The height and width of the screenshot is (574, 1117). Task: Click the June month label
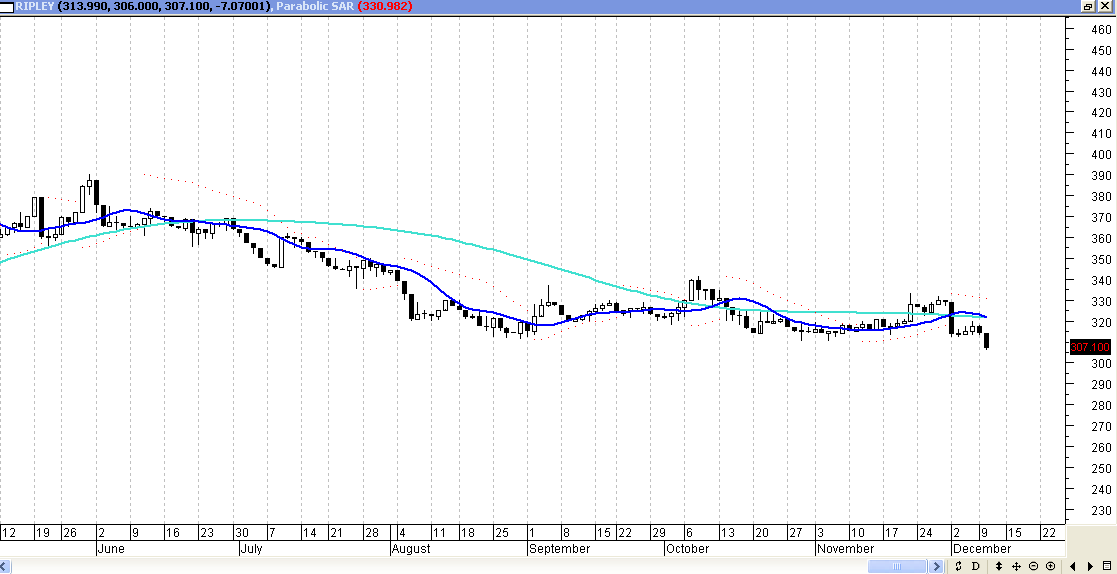tap(110, 549)
